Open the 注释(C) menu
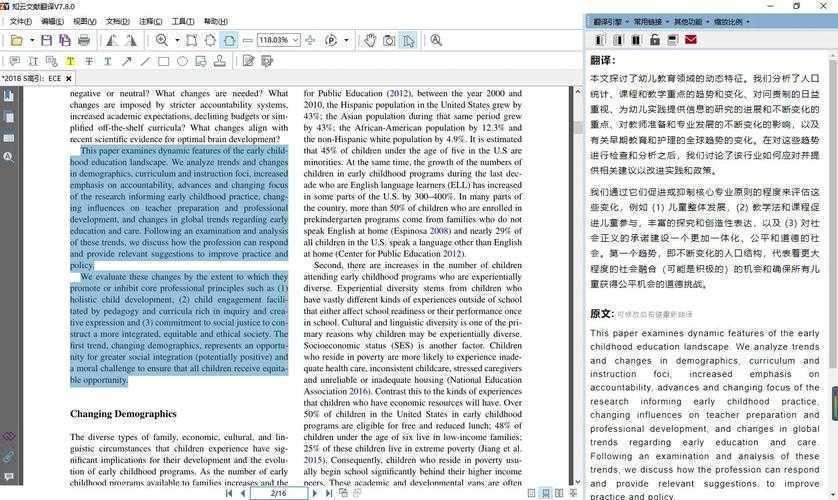This screenshot has height=500, width=838. [x=150, y=21]
